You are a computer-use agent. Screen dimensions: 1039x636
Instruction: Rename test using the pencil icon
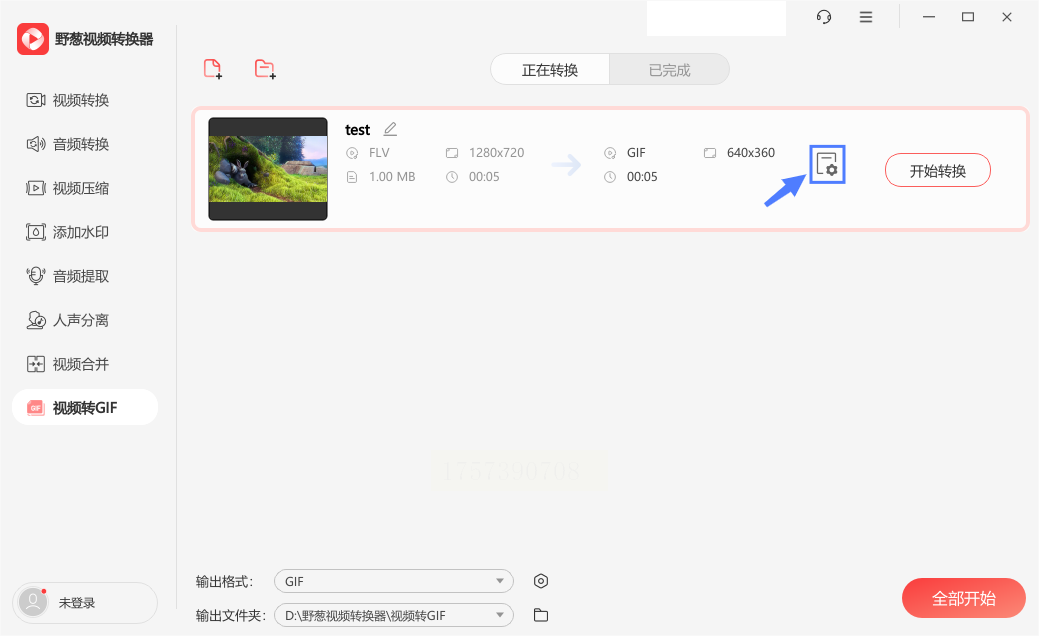click(x=390, y=129)
